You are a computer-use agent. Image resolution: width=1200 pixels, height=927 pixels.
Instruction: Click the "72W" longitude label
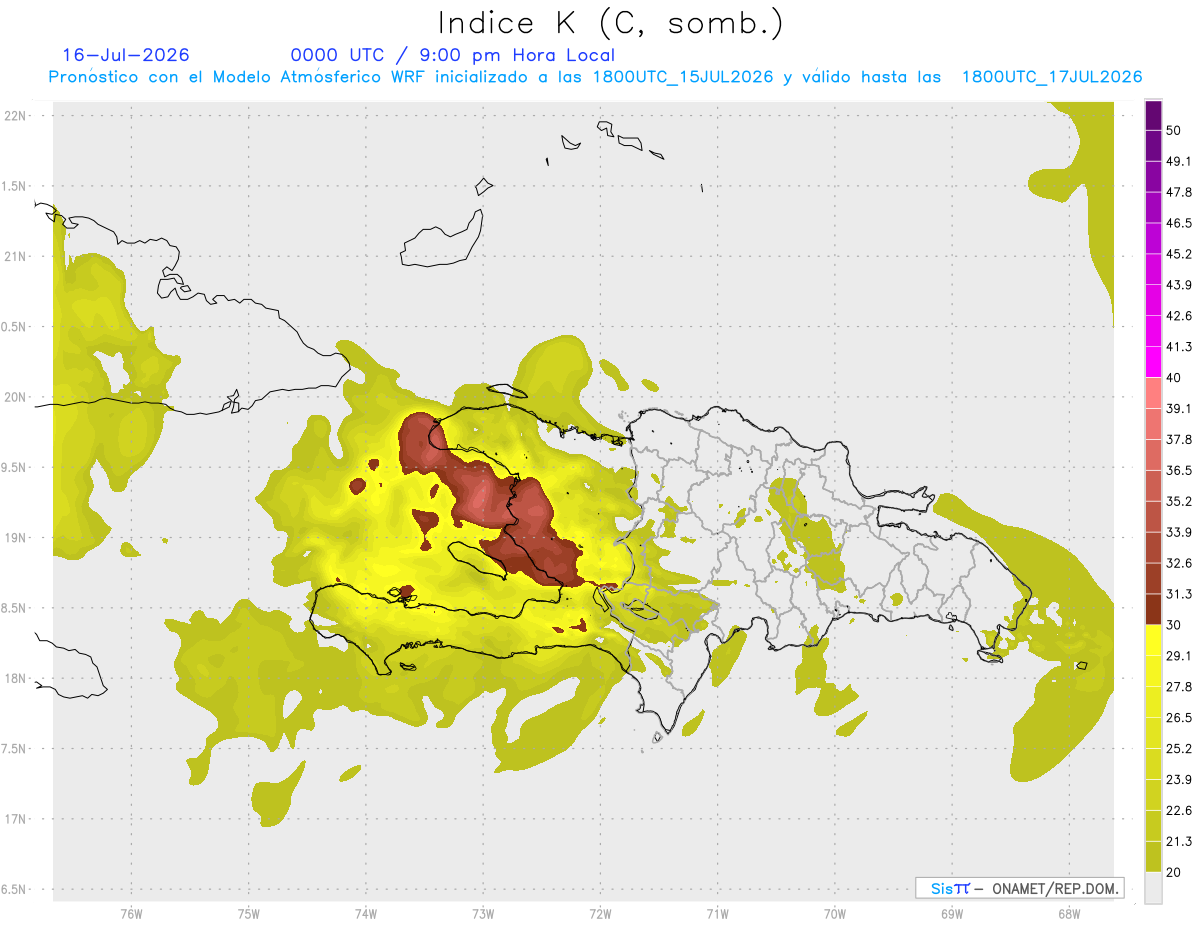(x=600, y=913)
